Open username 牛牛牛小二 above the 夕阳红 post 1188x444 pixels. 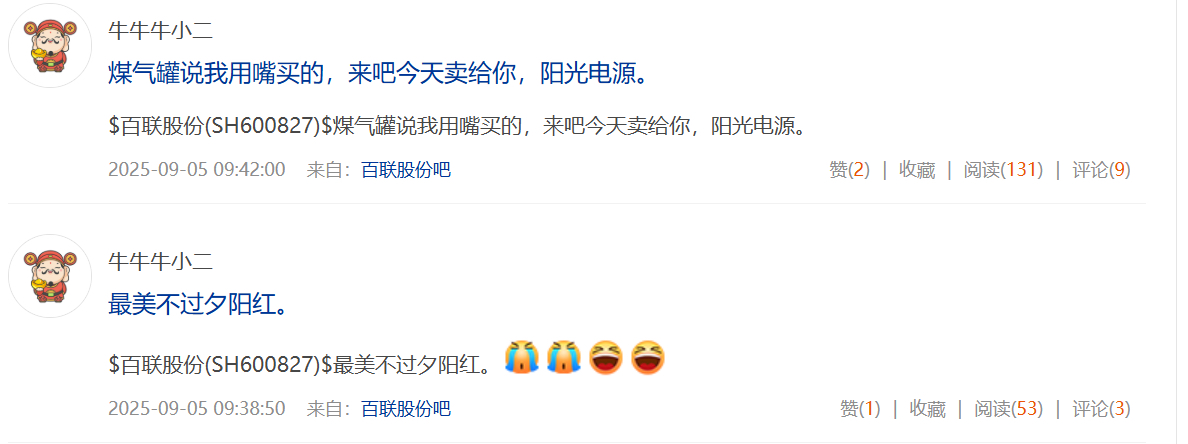(x=161, y=262)
